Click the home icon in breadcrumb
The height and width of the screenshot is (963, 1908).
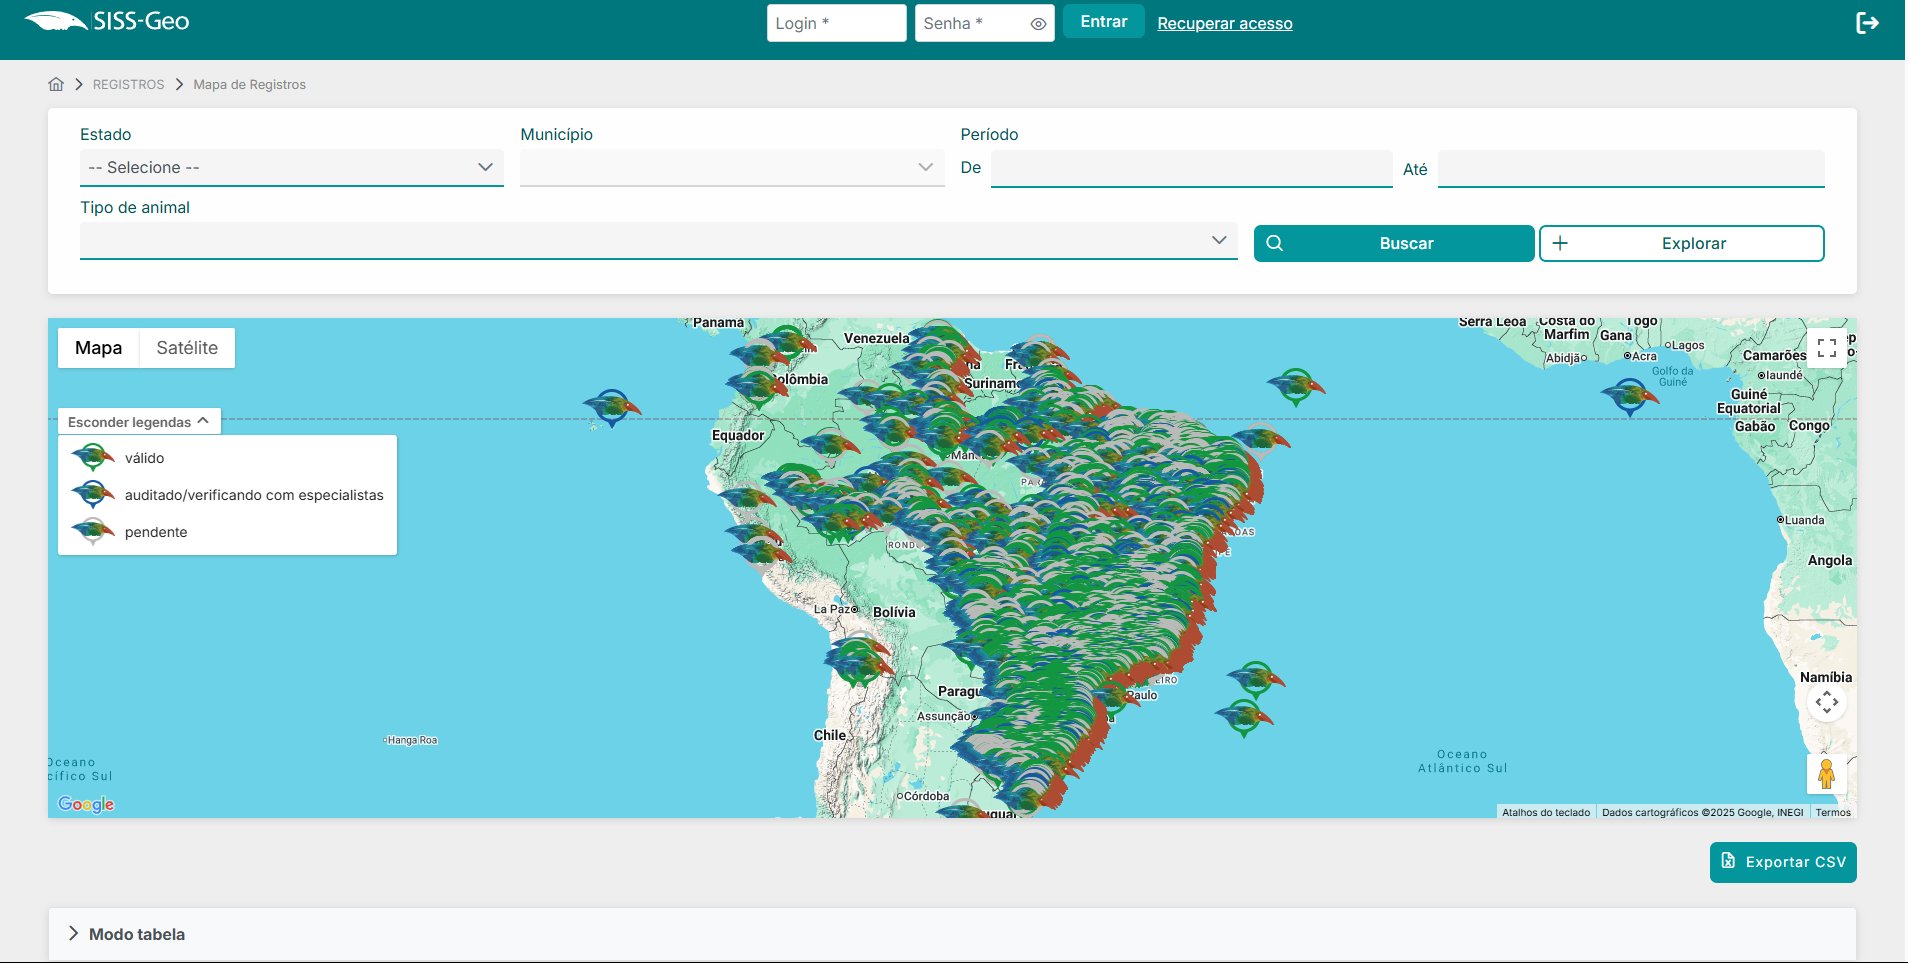[x=56, y=85]
